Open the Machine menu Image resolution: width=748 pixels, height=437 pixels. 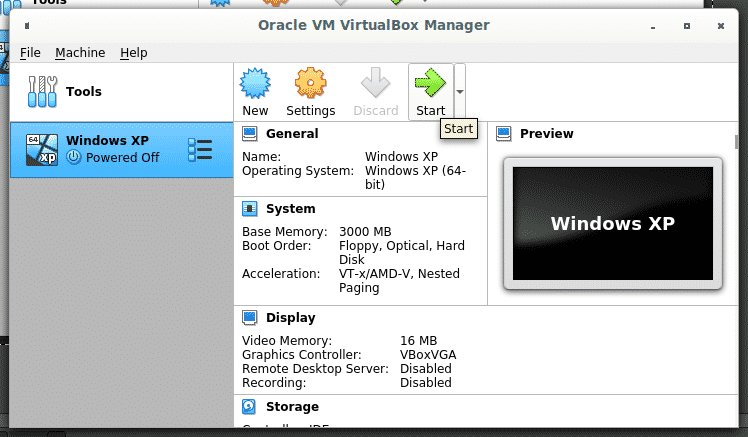(80, 52)
